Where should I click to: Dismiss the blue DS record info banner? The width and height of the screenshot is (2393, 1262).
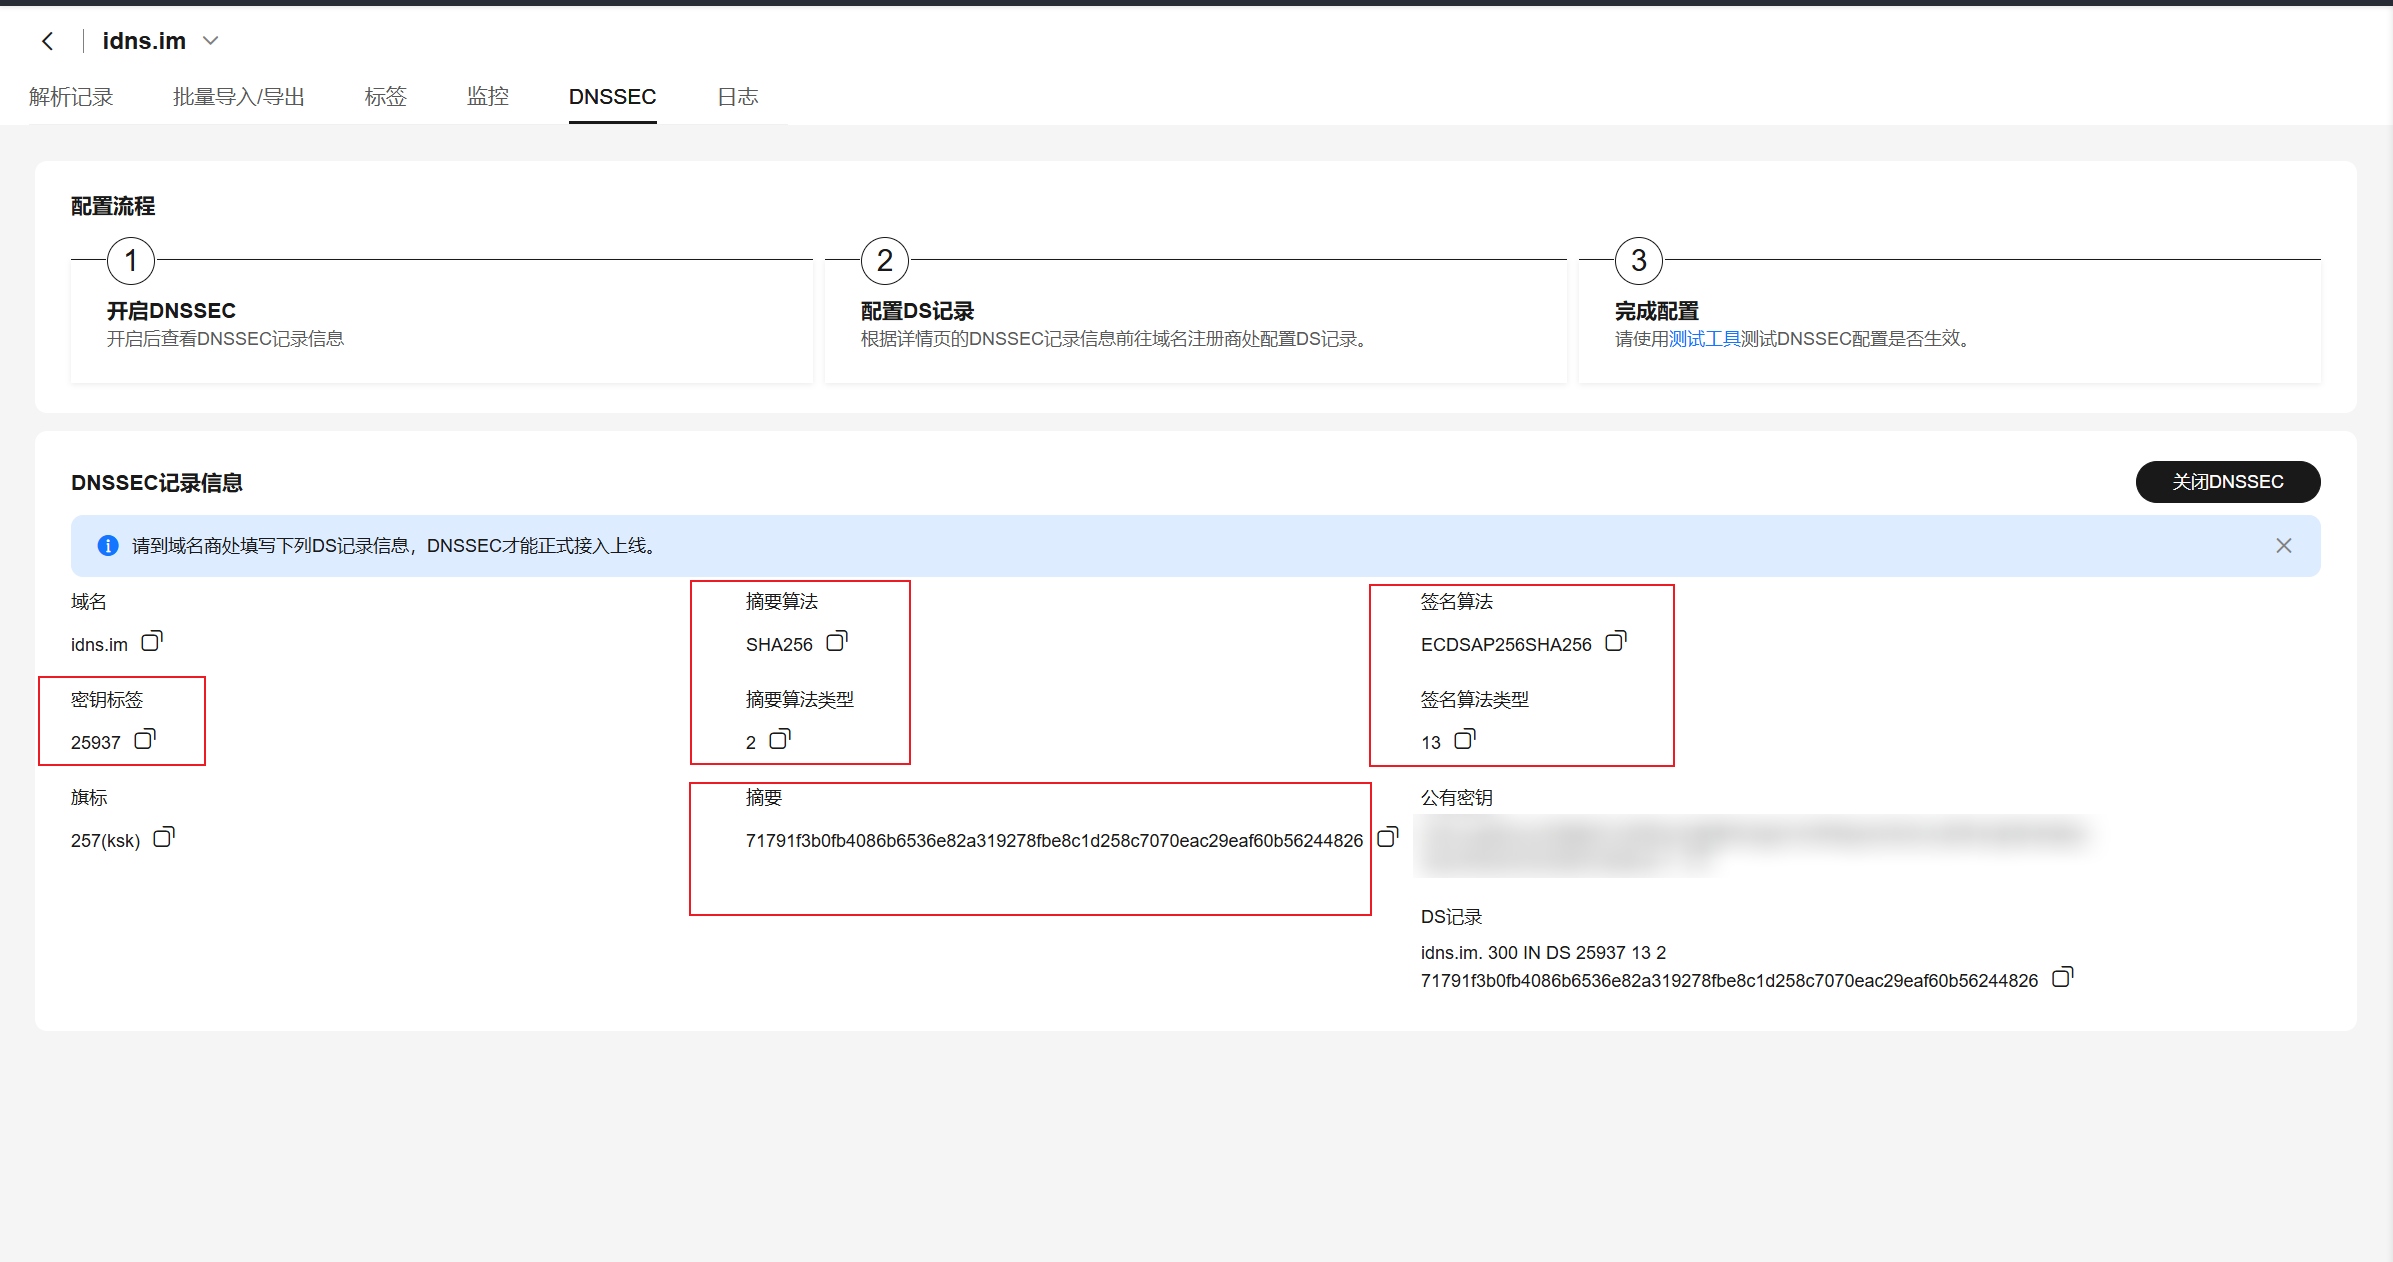click(x=2283, y=545)
